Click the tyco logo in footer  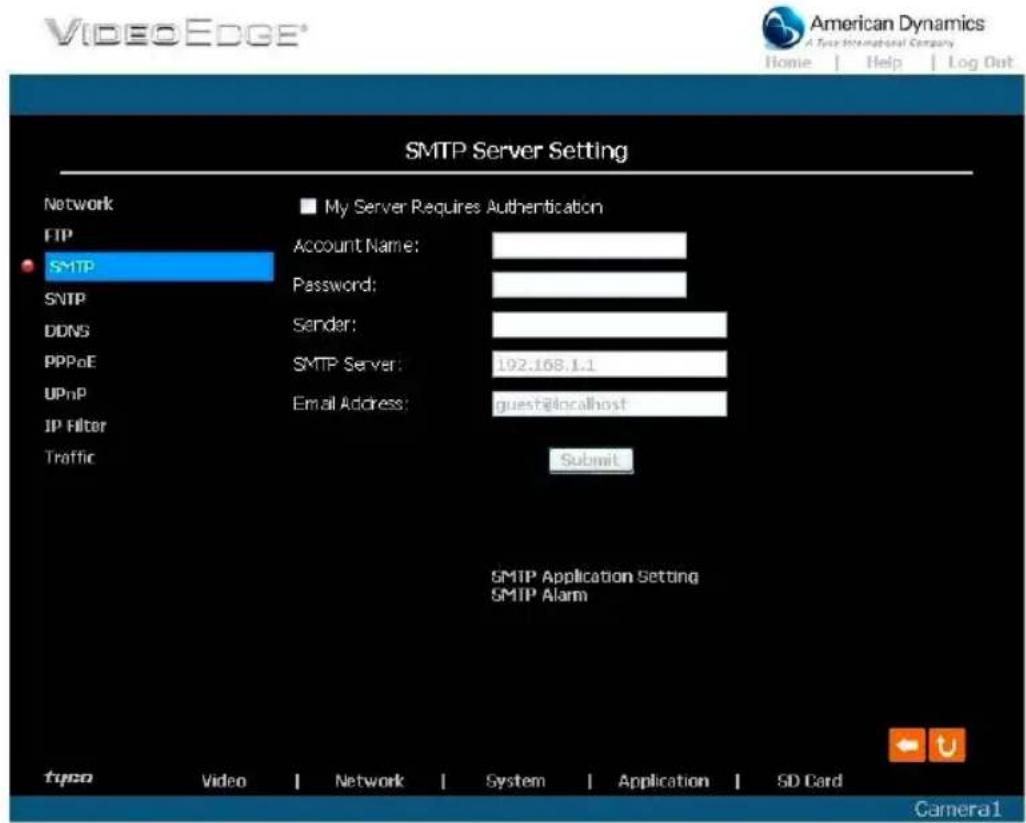(x=69, y=777)
